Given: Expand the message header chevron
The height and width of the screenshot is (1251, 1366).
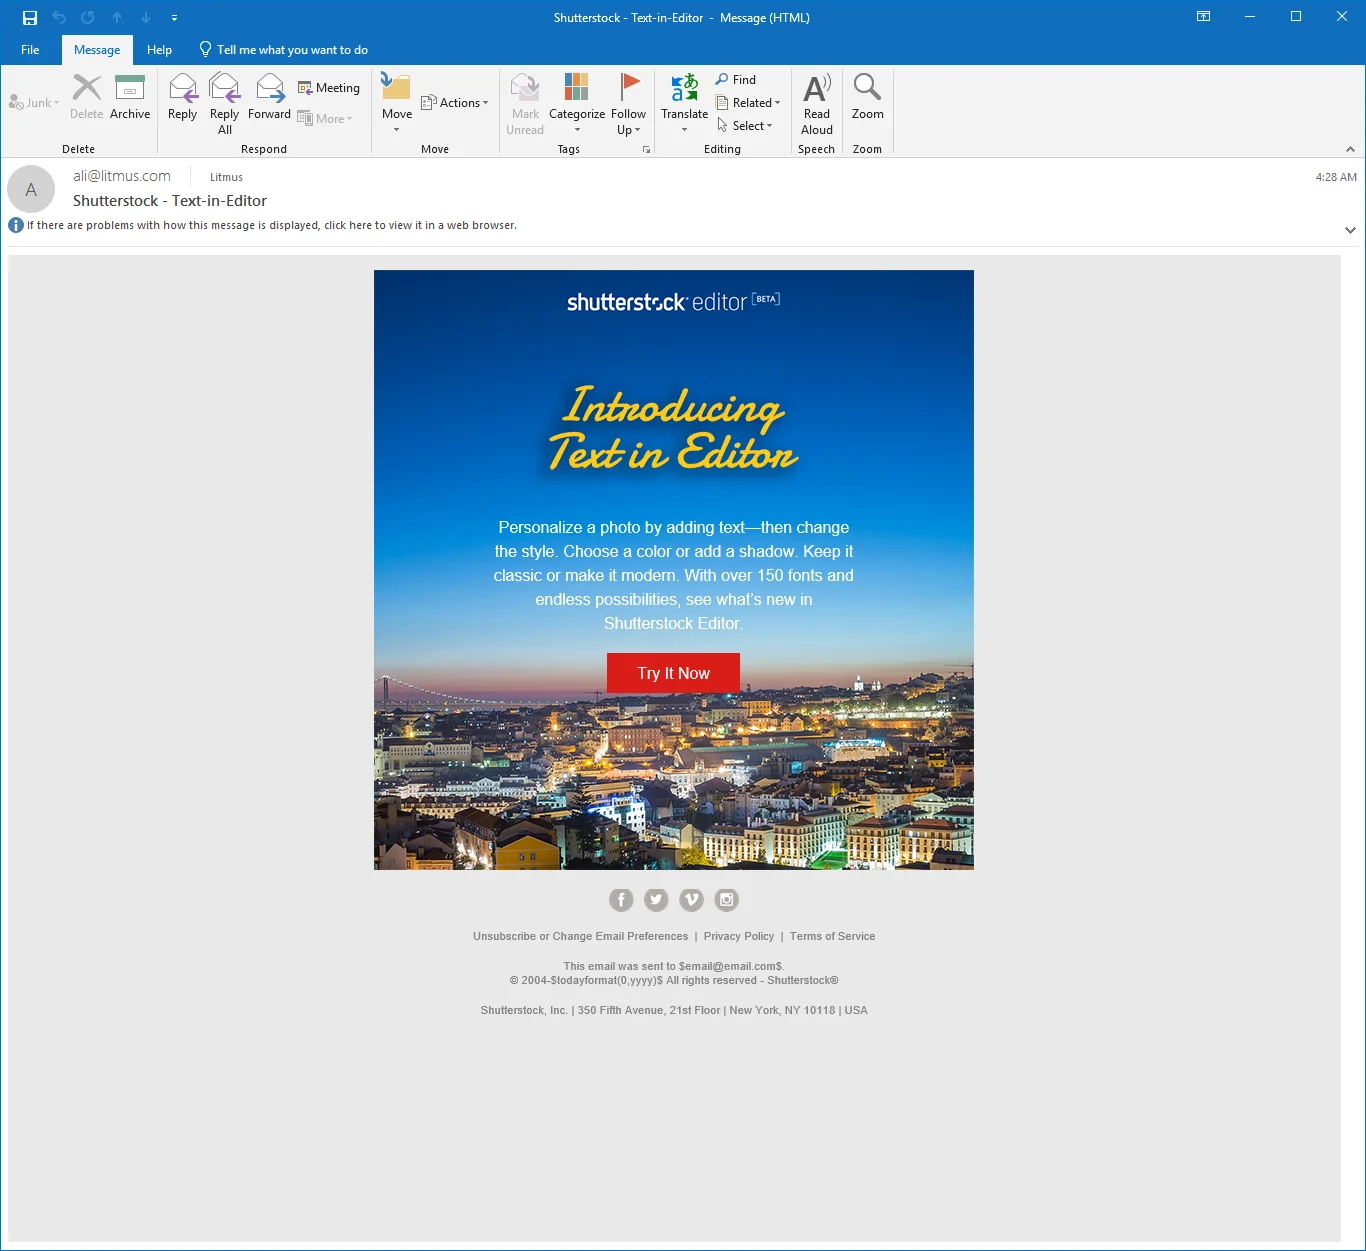Looking at the screenshot, I should tap(1350, 230).
